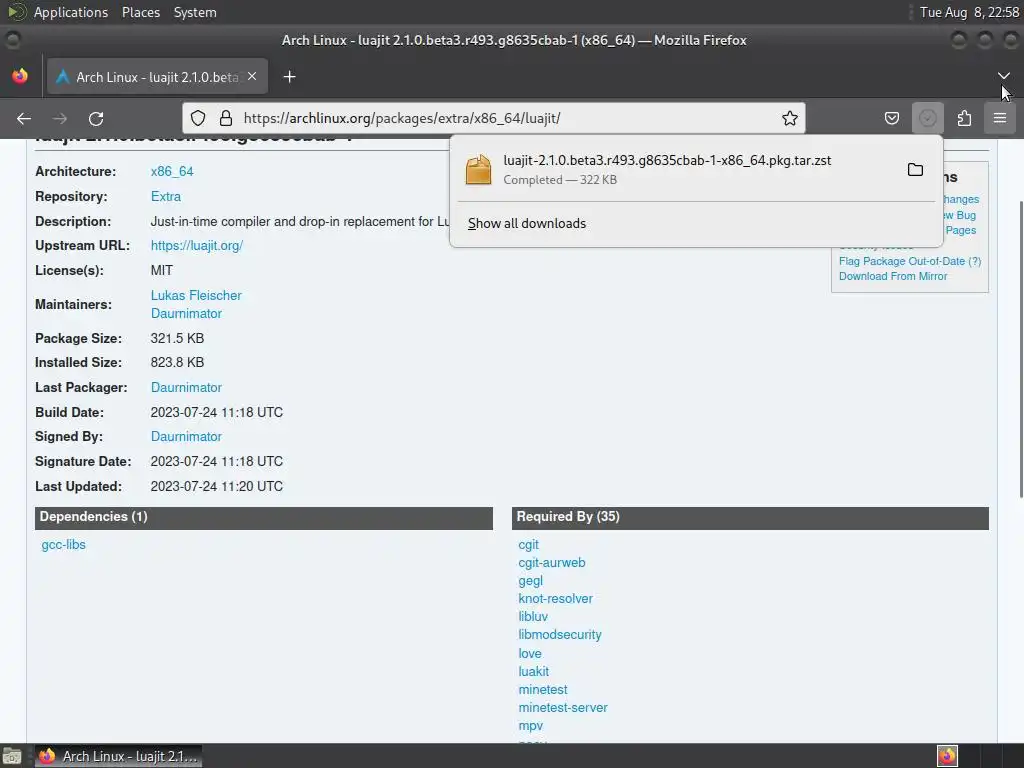Open the tracking protection shield icon
1024x768 pixels.
click(x=198, y=118)
